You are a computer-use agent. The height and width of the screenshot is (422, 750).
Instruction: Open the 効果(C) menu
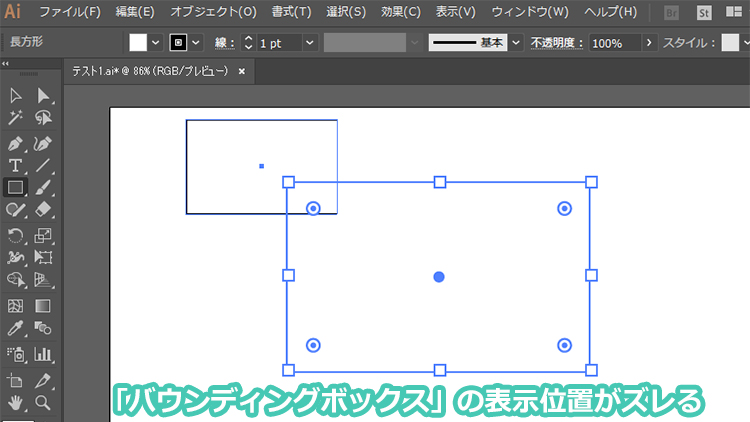401,12
